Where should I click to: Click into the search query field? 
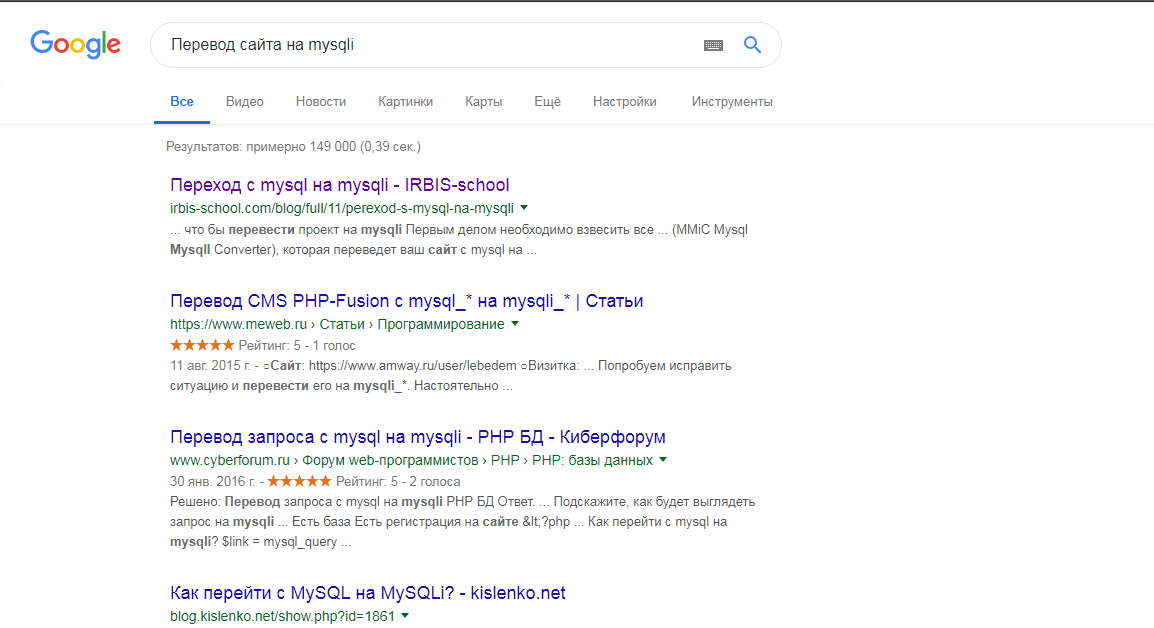pos(420,45)
